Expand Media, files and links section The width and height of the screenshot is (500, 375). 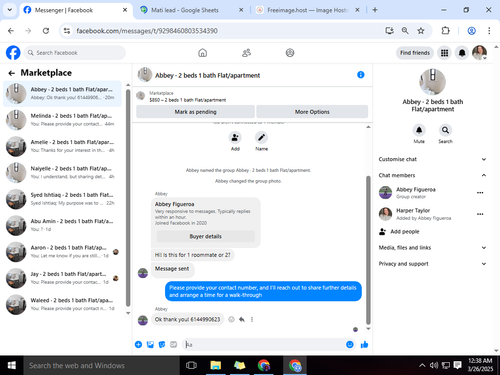click(x=432, y=248)
